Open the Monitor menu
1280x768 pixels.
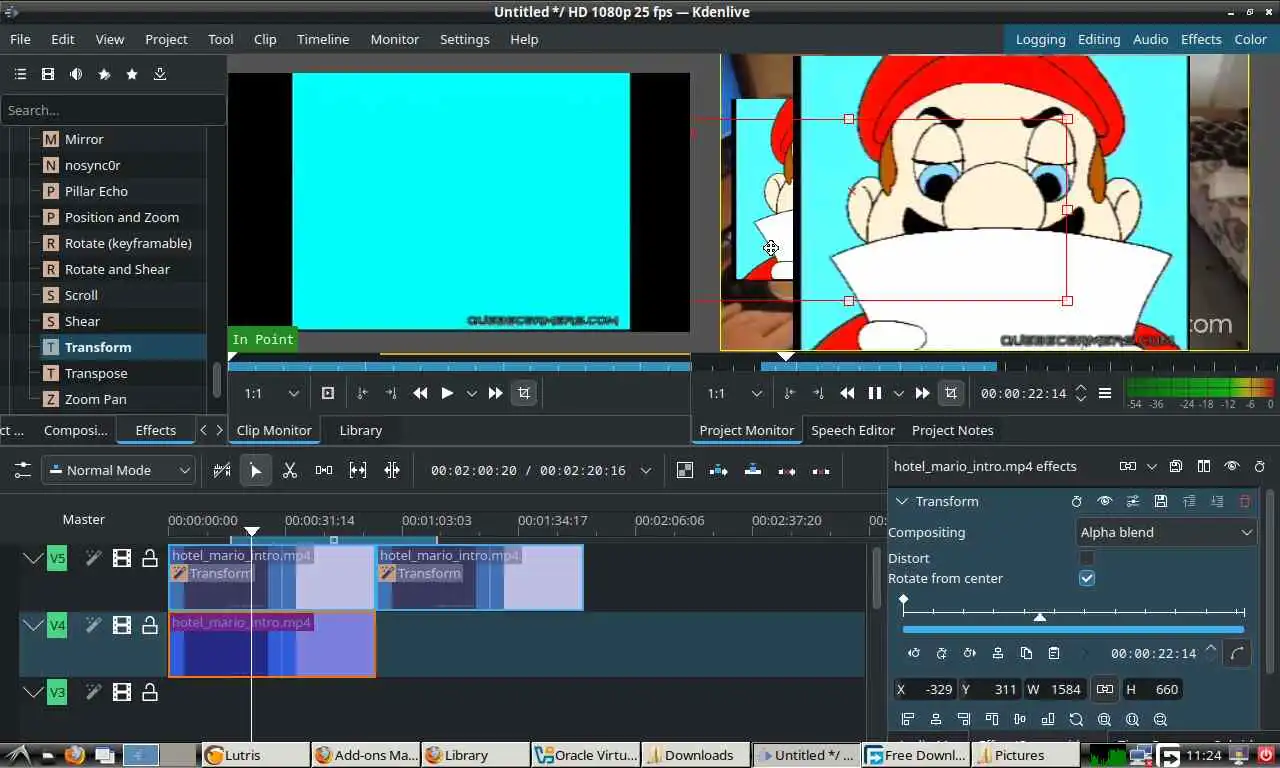coord(394,39)
